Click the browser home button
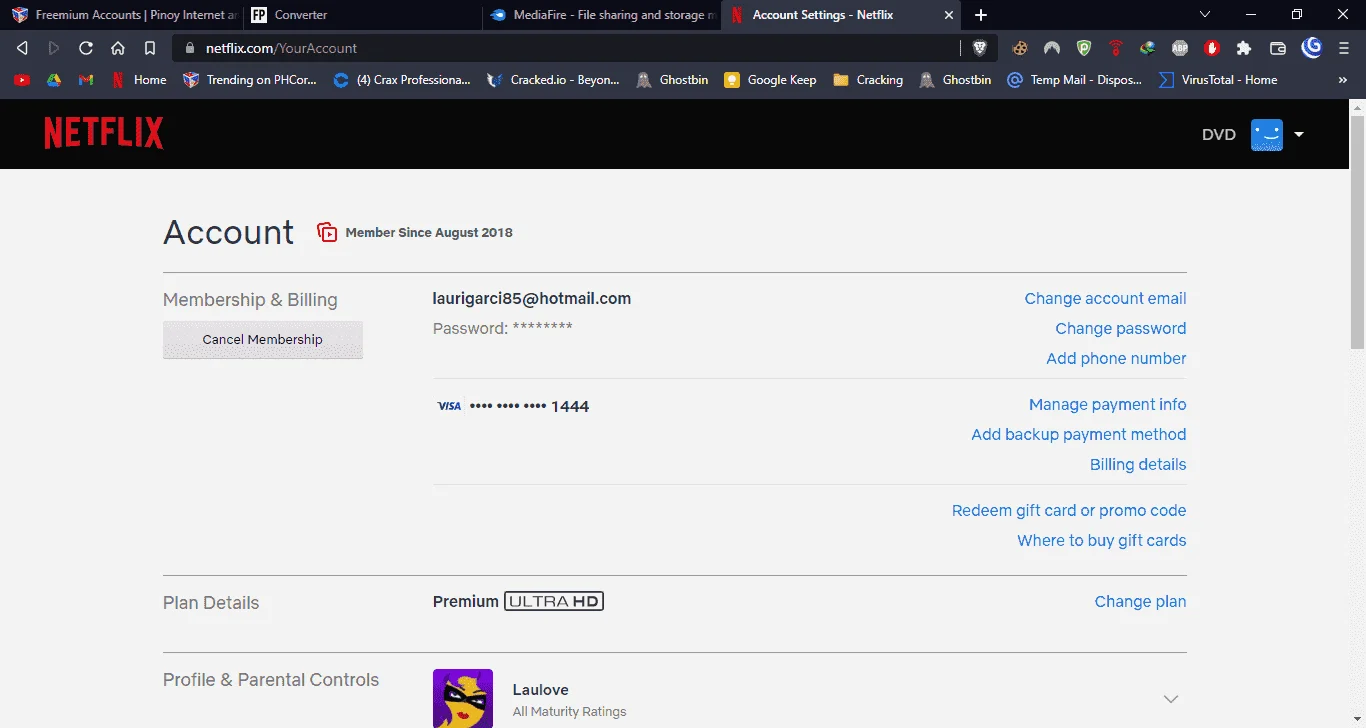Screen dimensions: 1366x728 (x=118, y=48)
